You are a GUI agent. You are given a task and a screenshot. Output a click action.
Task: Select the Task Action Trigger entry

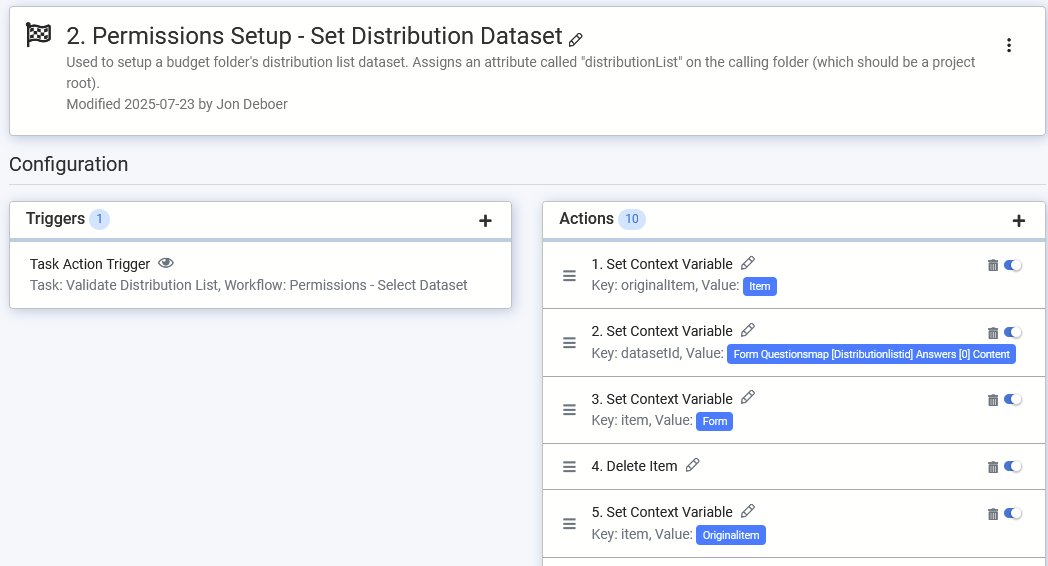pos(90,264)
